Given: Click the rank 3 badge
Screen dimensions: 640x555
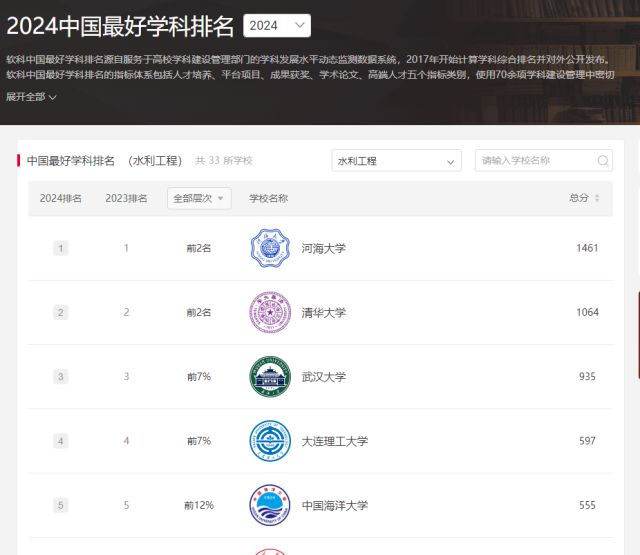Looking at the screenshot, I should pos(61,376).
